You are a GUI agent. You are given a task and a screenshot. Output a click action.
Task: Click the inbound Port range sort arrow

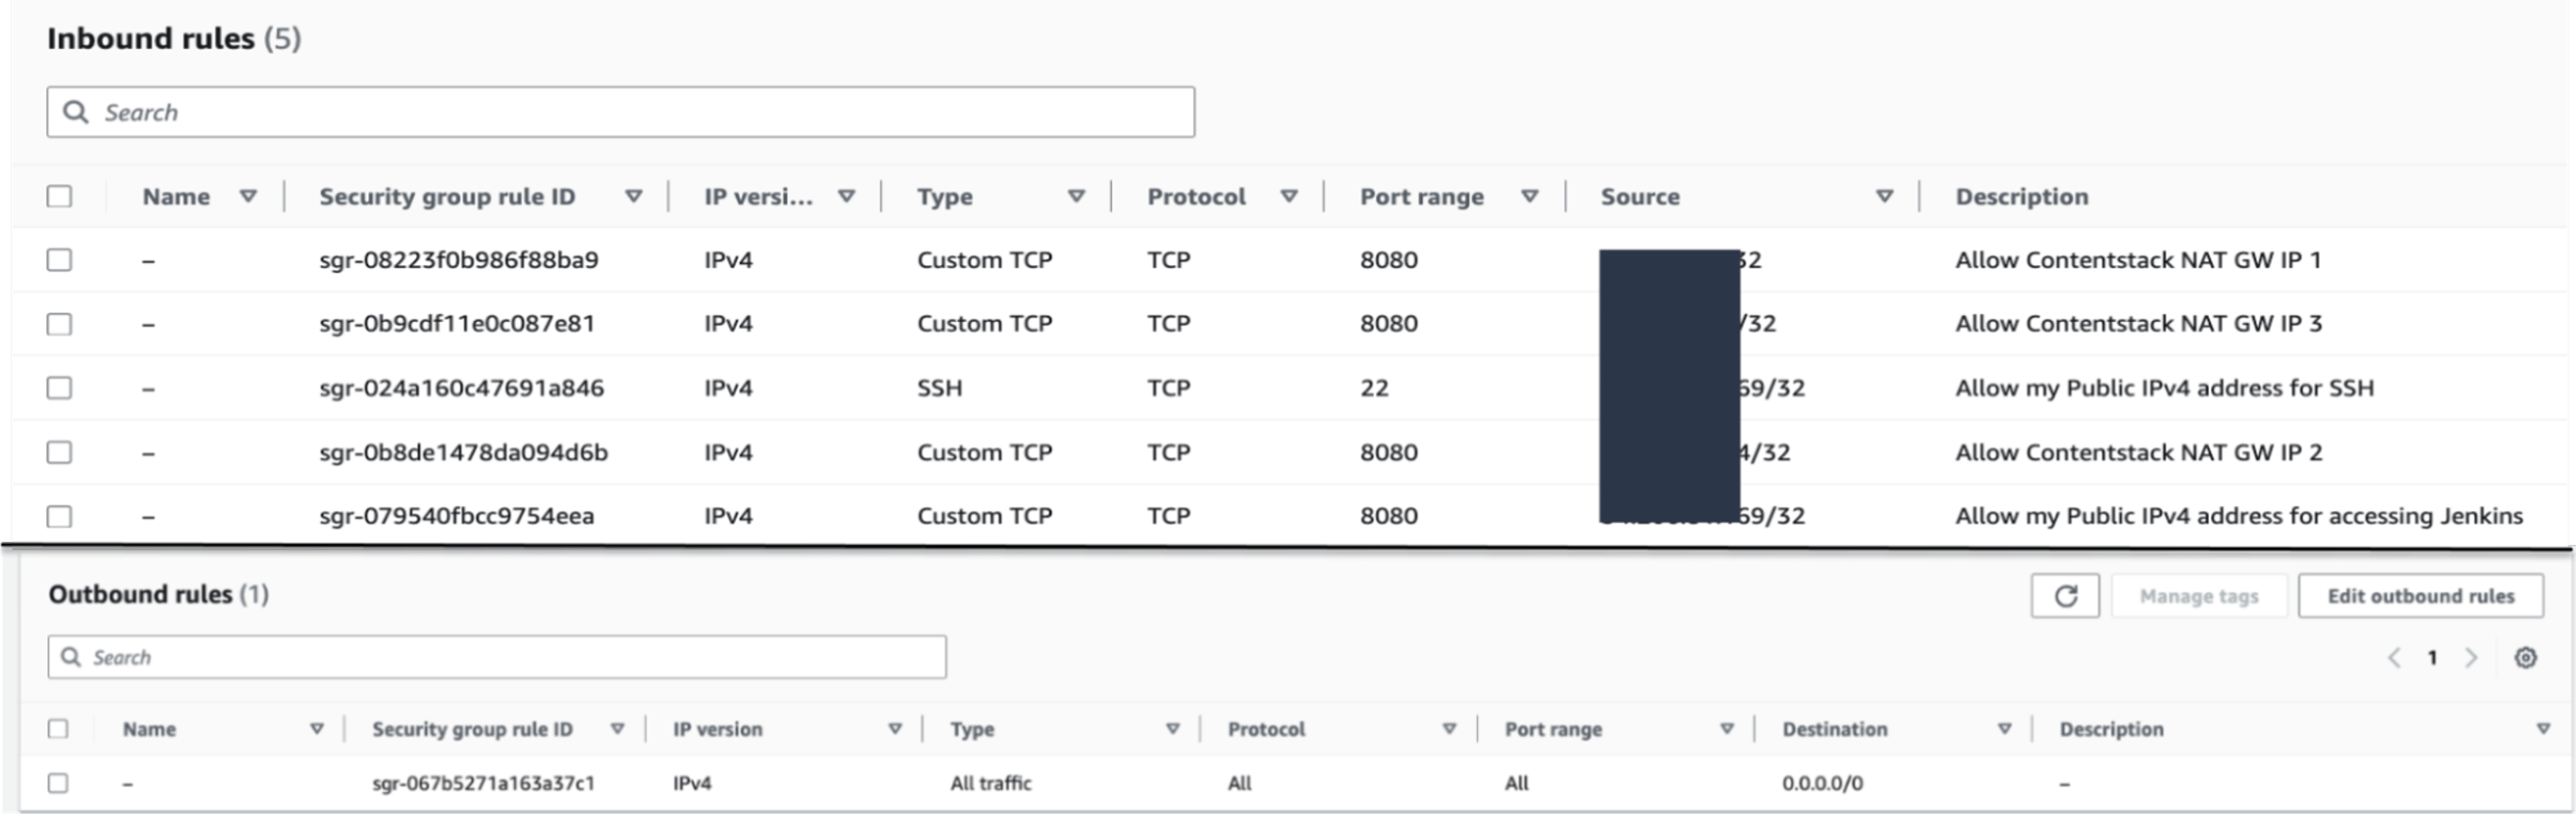click(x=1529, y=196)
